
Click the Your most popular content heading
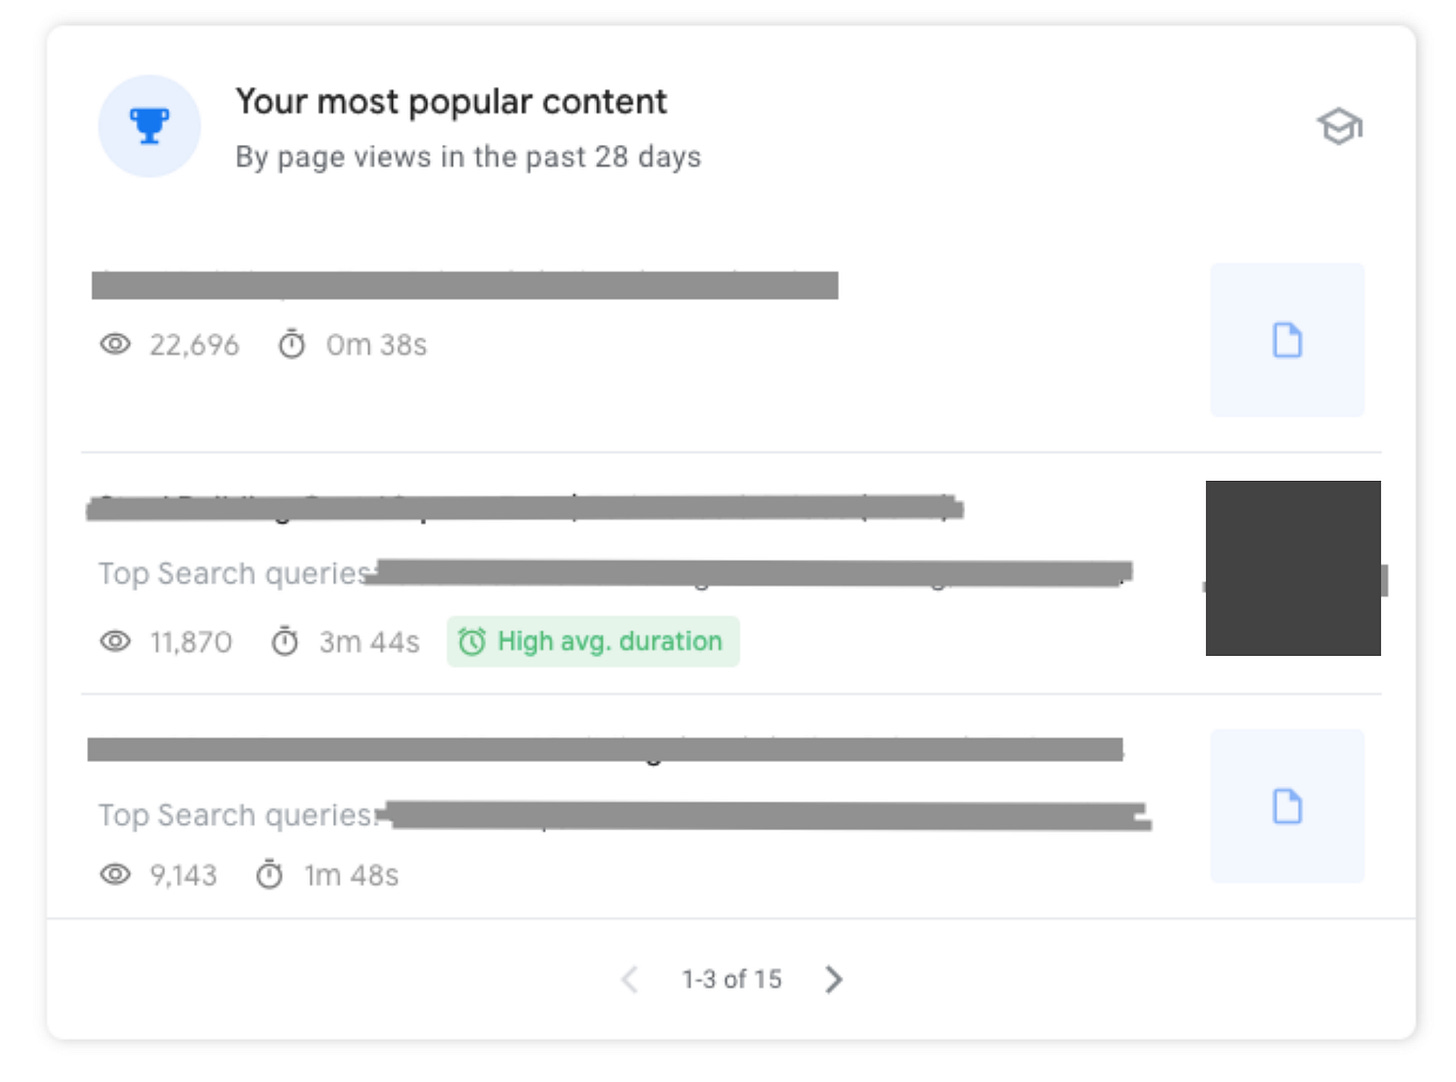coord(451,101)
